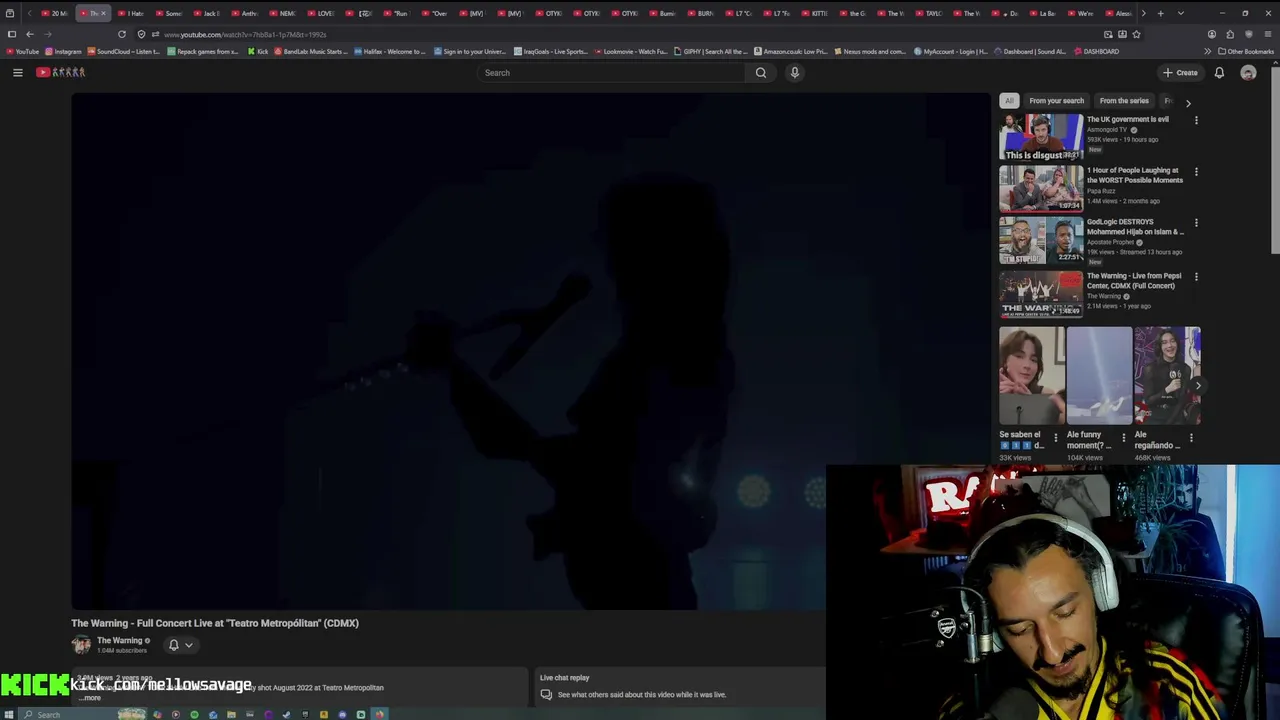
Task: Open the DASHBOARD bookmark
Action: click(x=1097, y=51)
